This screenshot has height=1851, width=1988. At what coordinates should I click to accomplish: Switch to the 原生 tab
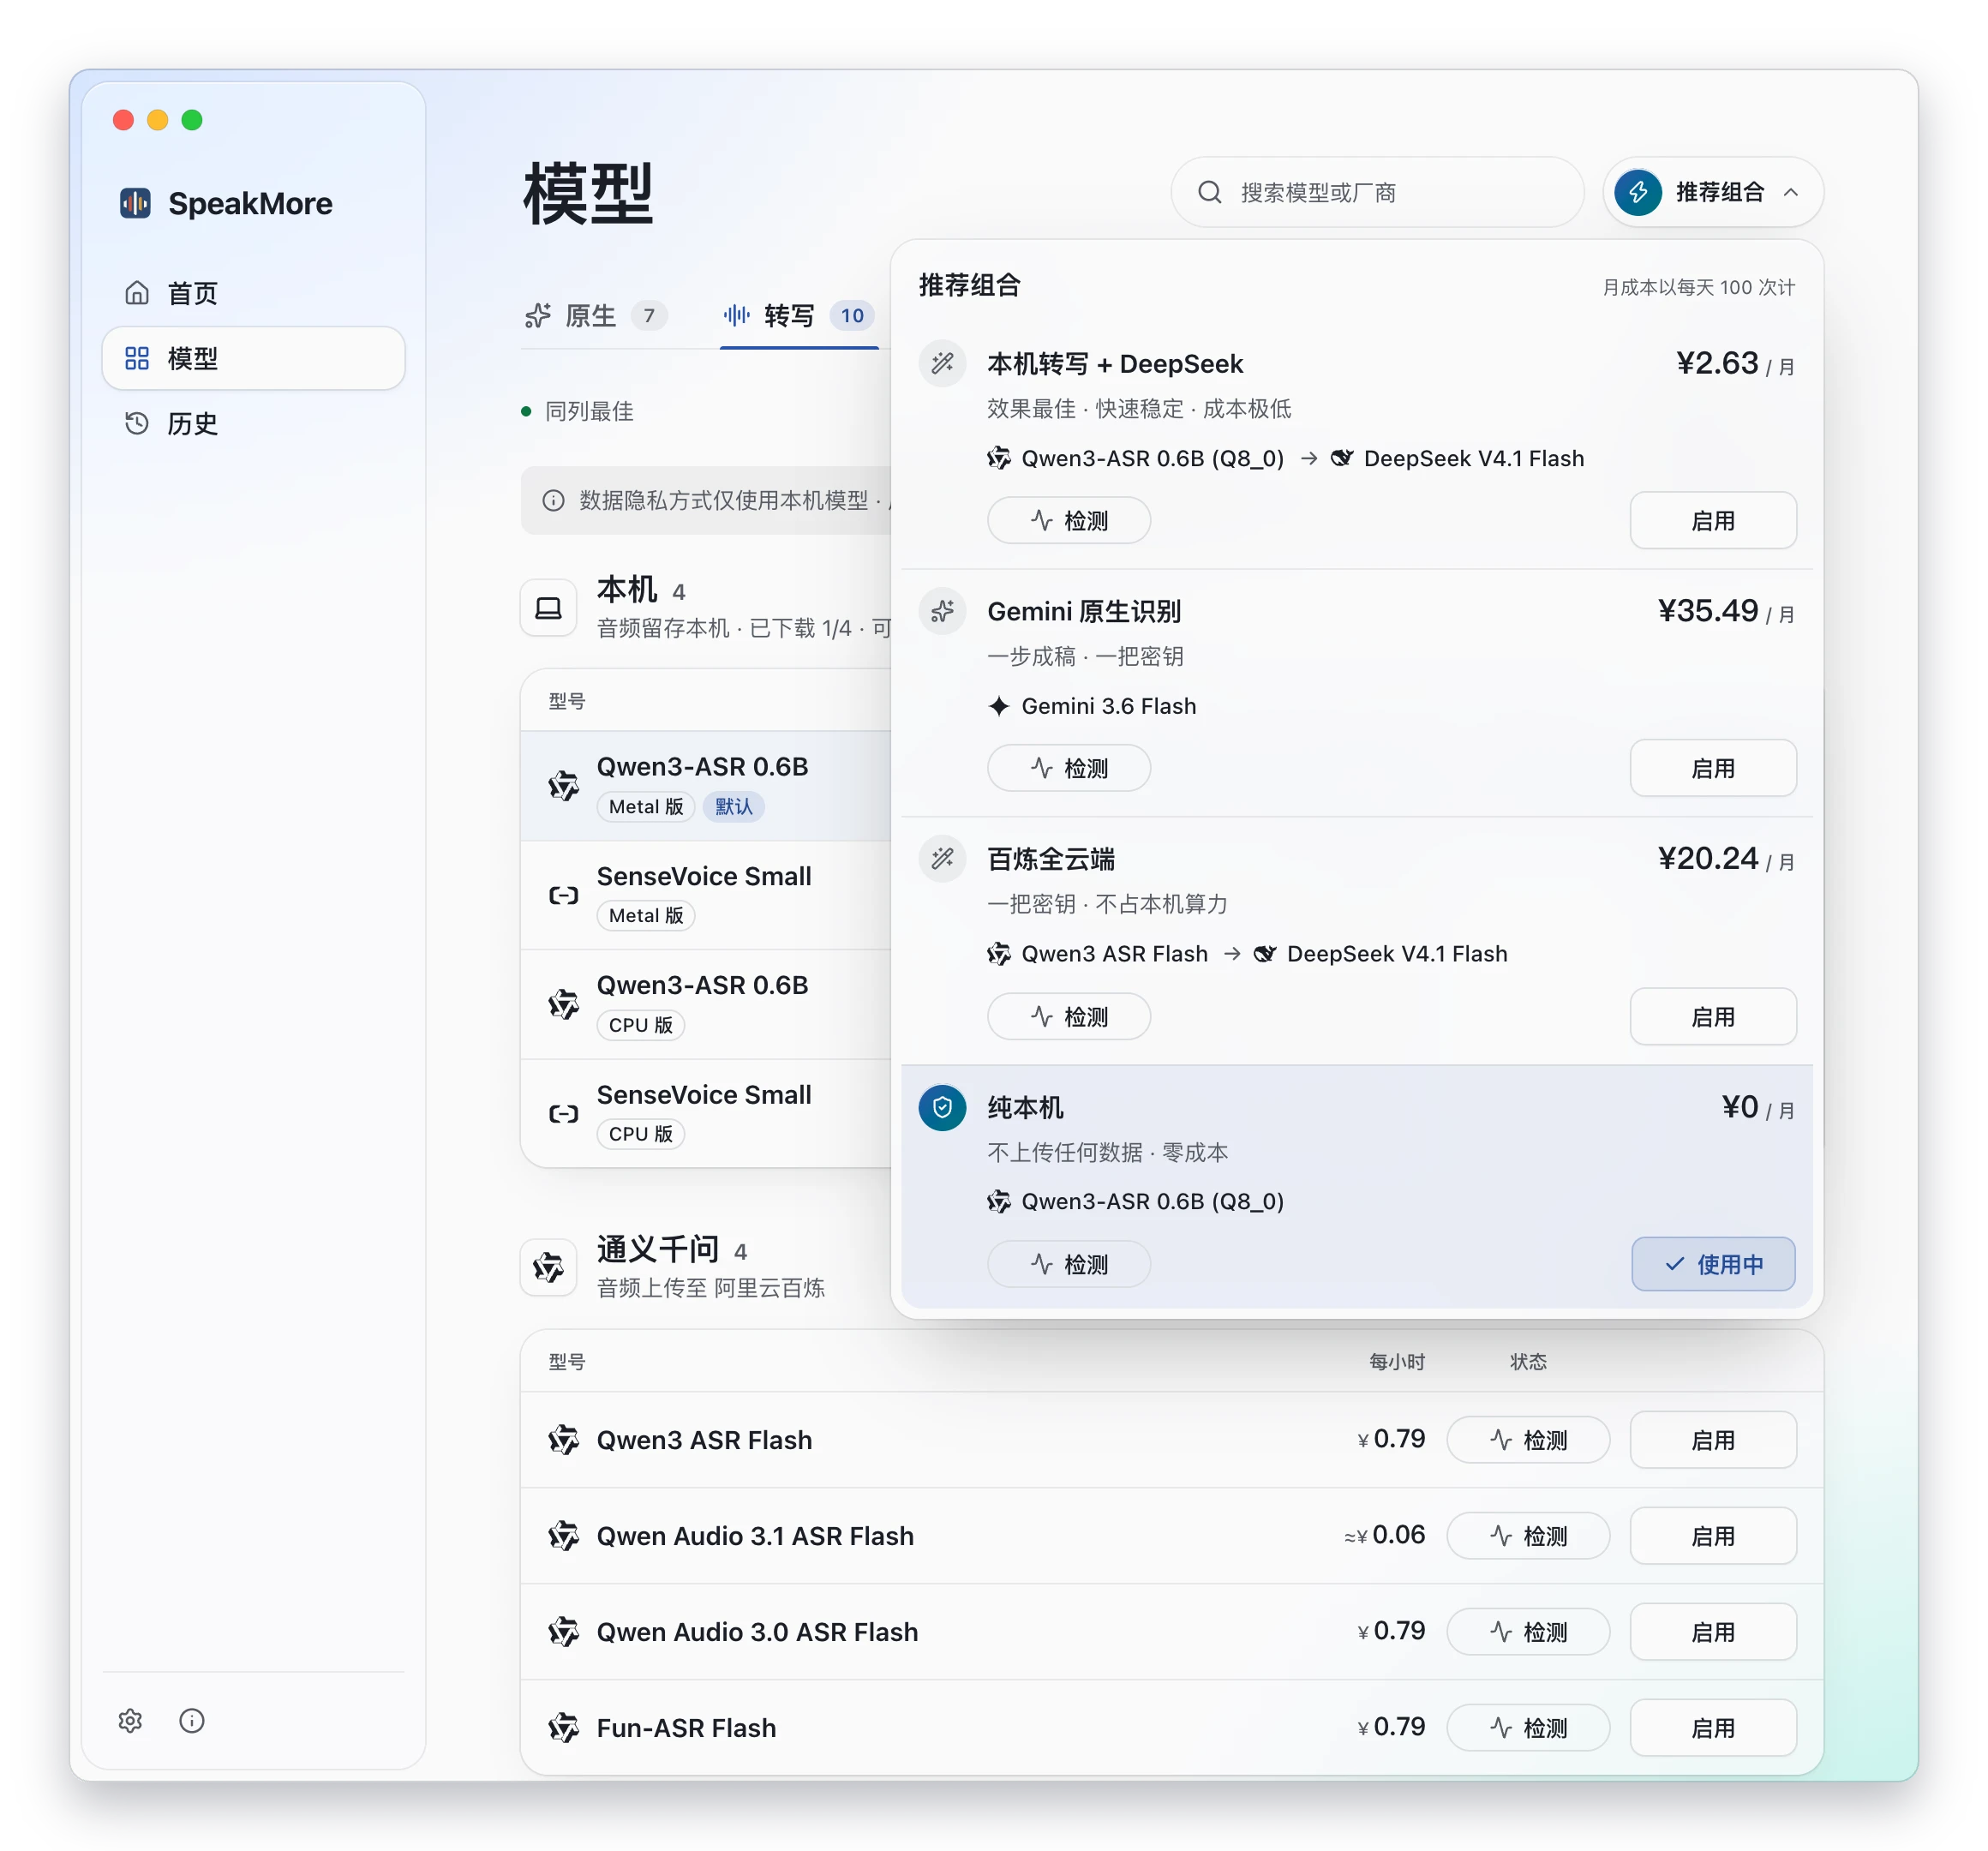(596, 316)
